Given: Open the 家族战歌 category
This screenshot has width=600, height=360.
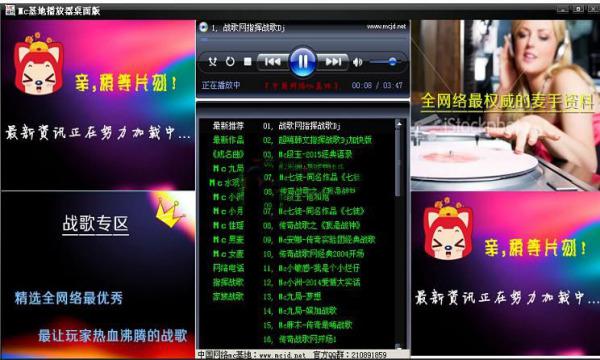Looking at the screenshot, I should [228, 296].
